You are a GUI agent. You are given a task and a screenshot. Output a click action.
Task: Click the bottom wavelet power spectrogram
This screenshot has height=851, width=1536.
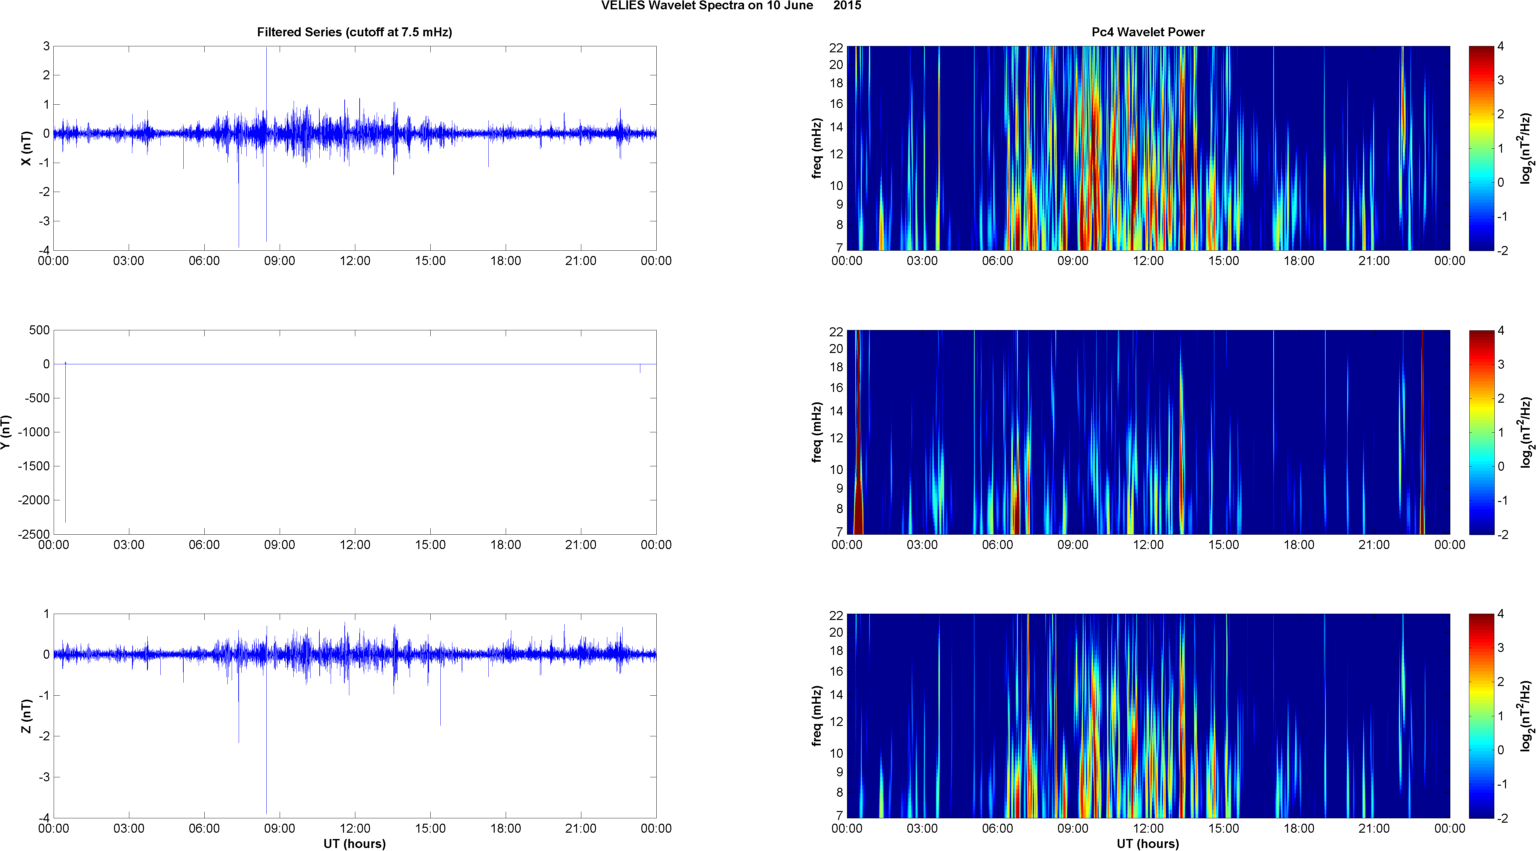click(x=1148, y=716)
